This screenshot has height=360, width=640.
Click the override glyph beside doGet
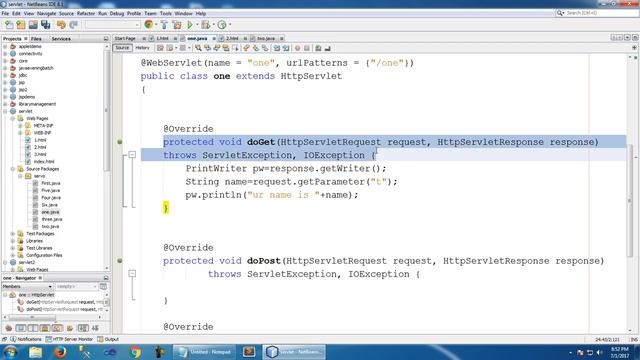[120, 142]
